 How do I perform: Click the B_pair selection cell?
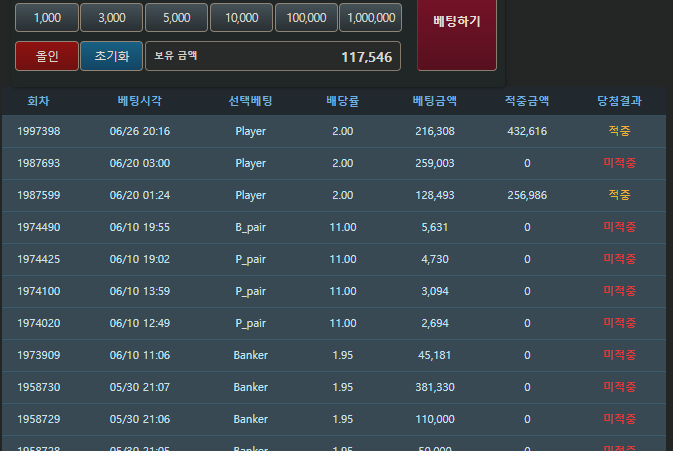point(250,227)
